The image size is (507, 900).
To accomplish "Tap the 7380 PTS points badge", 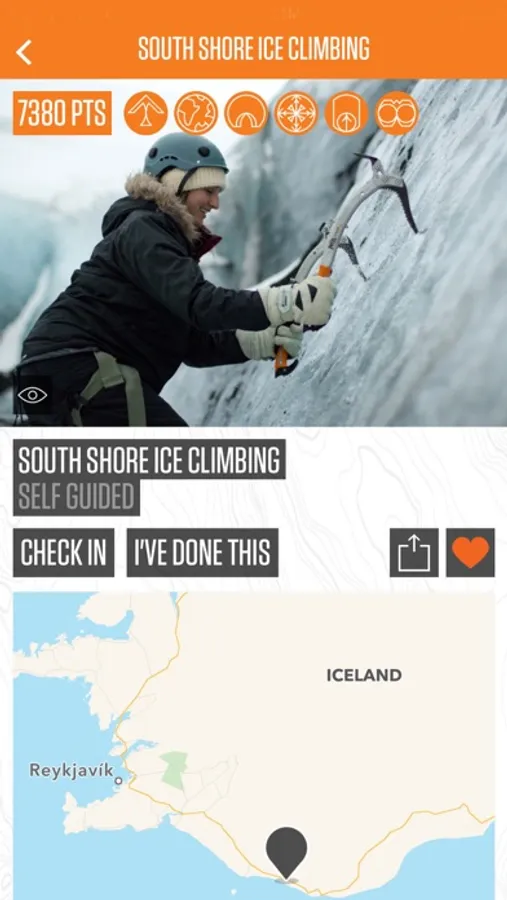I will 62,113.
